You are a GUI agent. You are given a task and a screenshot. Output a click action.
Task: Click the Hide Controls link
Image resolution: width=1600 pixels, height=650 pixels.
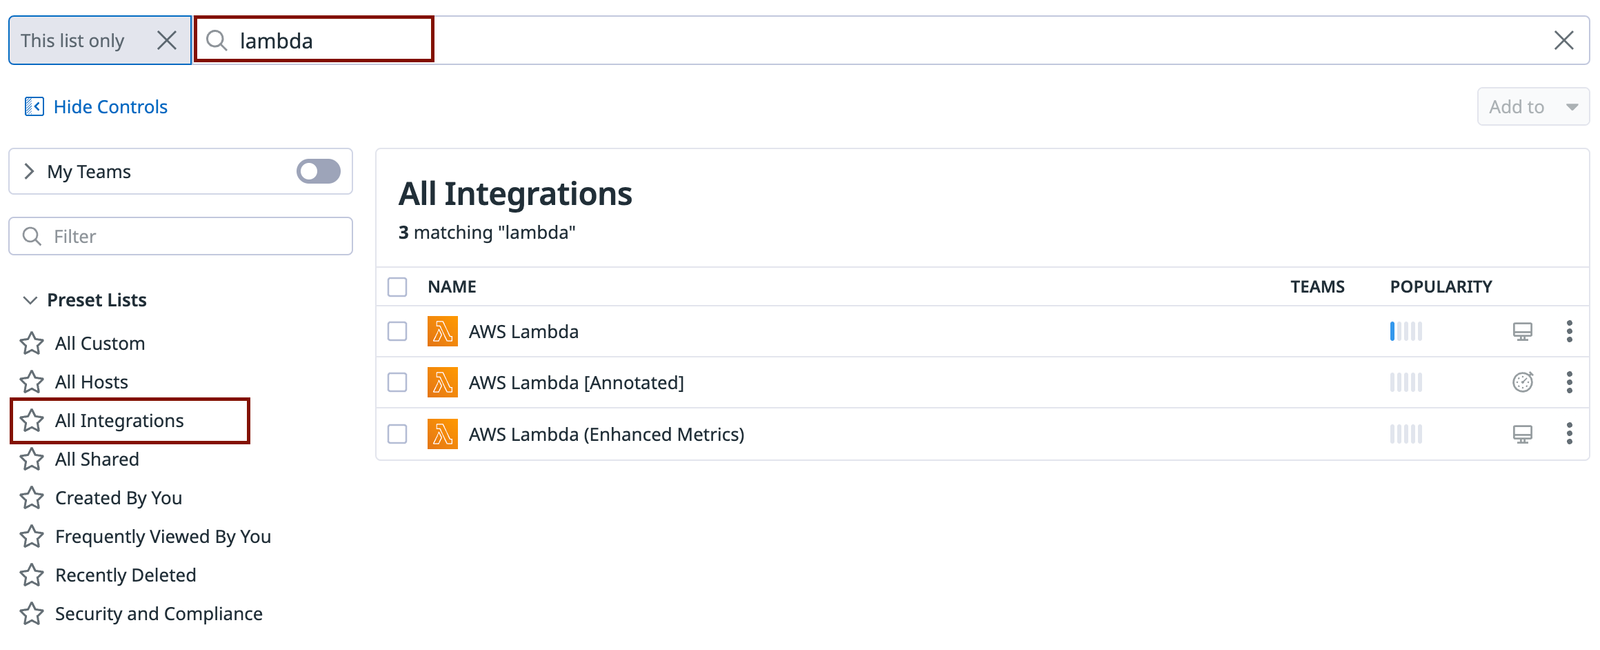point(110,106)
